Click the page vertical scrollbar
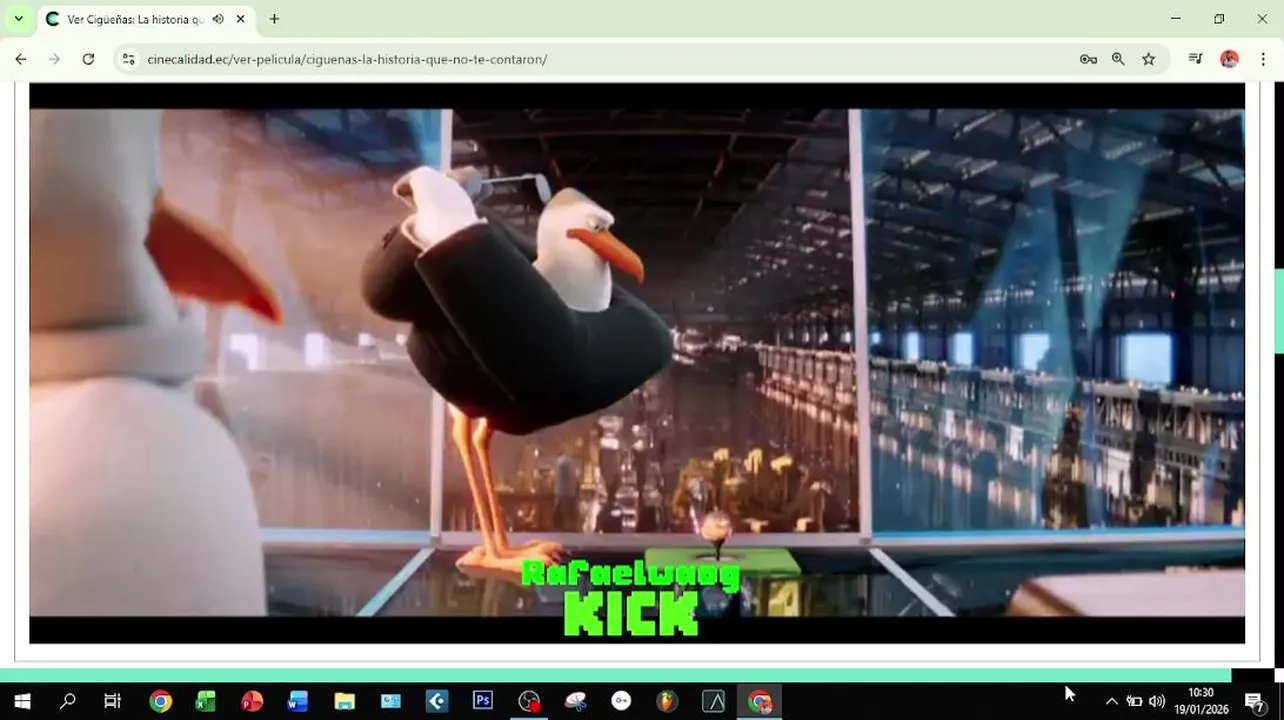Image resolution: width=1284 pixels, height=720 pixels. [x=1278, y=310]
